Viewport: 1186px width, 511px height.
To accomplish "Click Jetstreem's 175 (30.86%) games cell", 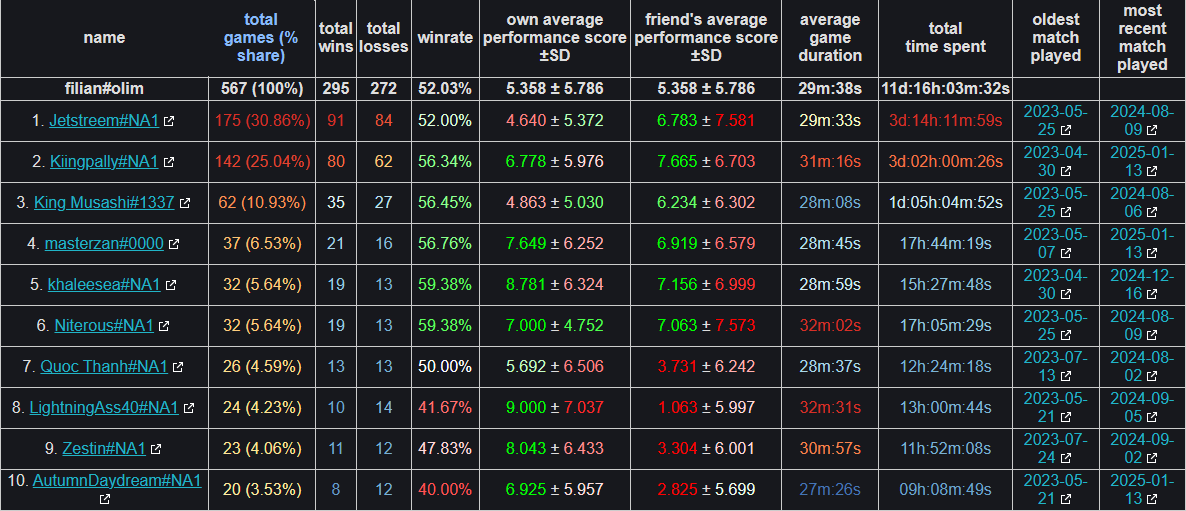I will click(x=262, y=120).
